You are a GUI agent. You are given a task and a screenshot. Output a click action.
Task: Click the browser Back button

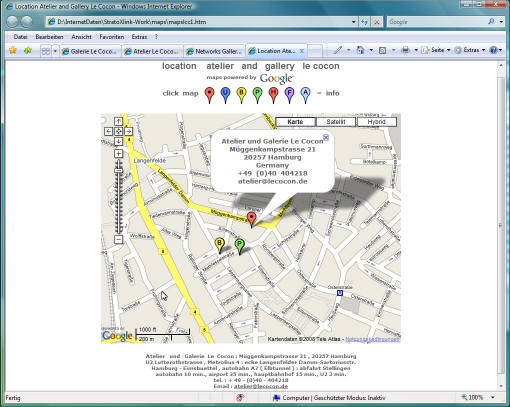point(12,22)
